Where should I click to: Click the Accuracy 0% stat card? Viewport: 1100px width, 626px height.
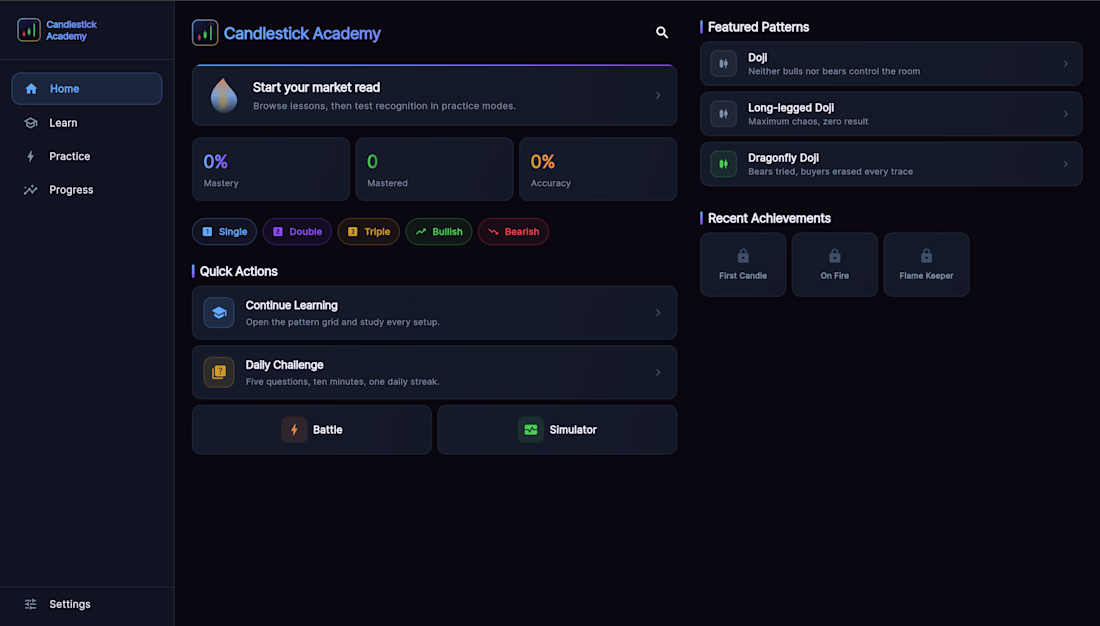tap(597, 169)
